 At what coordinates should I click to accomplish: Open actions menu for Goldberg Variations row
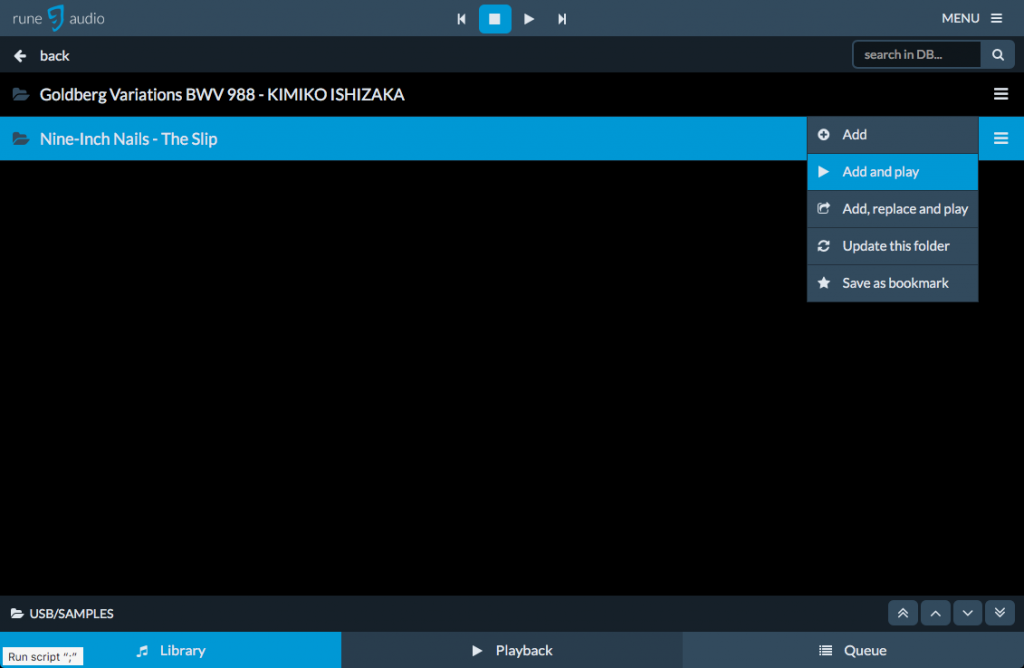(1000, 94)
